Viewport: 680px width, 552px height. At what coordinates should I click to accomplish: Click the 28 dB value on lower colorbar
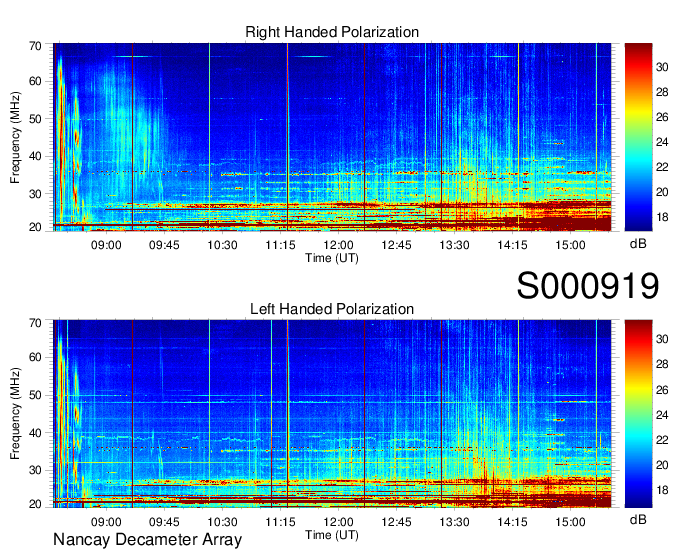coord(662,365)
